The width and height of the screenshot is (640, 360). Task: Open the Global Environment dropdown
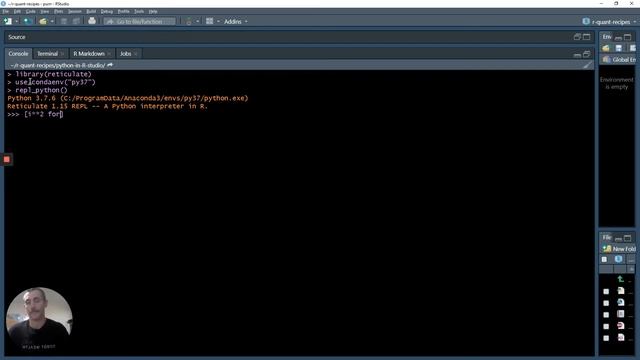pos(620,60)
